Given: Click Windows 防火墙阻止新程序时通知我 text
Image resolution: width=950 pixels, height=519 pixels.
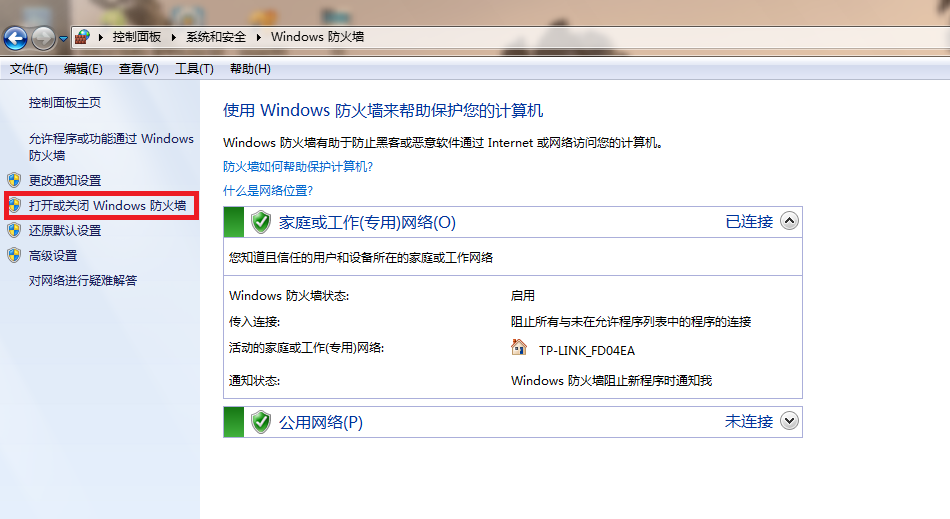Looking at the screenshot, I should [x=611, y=381].
